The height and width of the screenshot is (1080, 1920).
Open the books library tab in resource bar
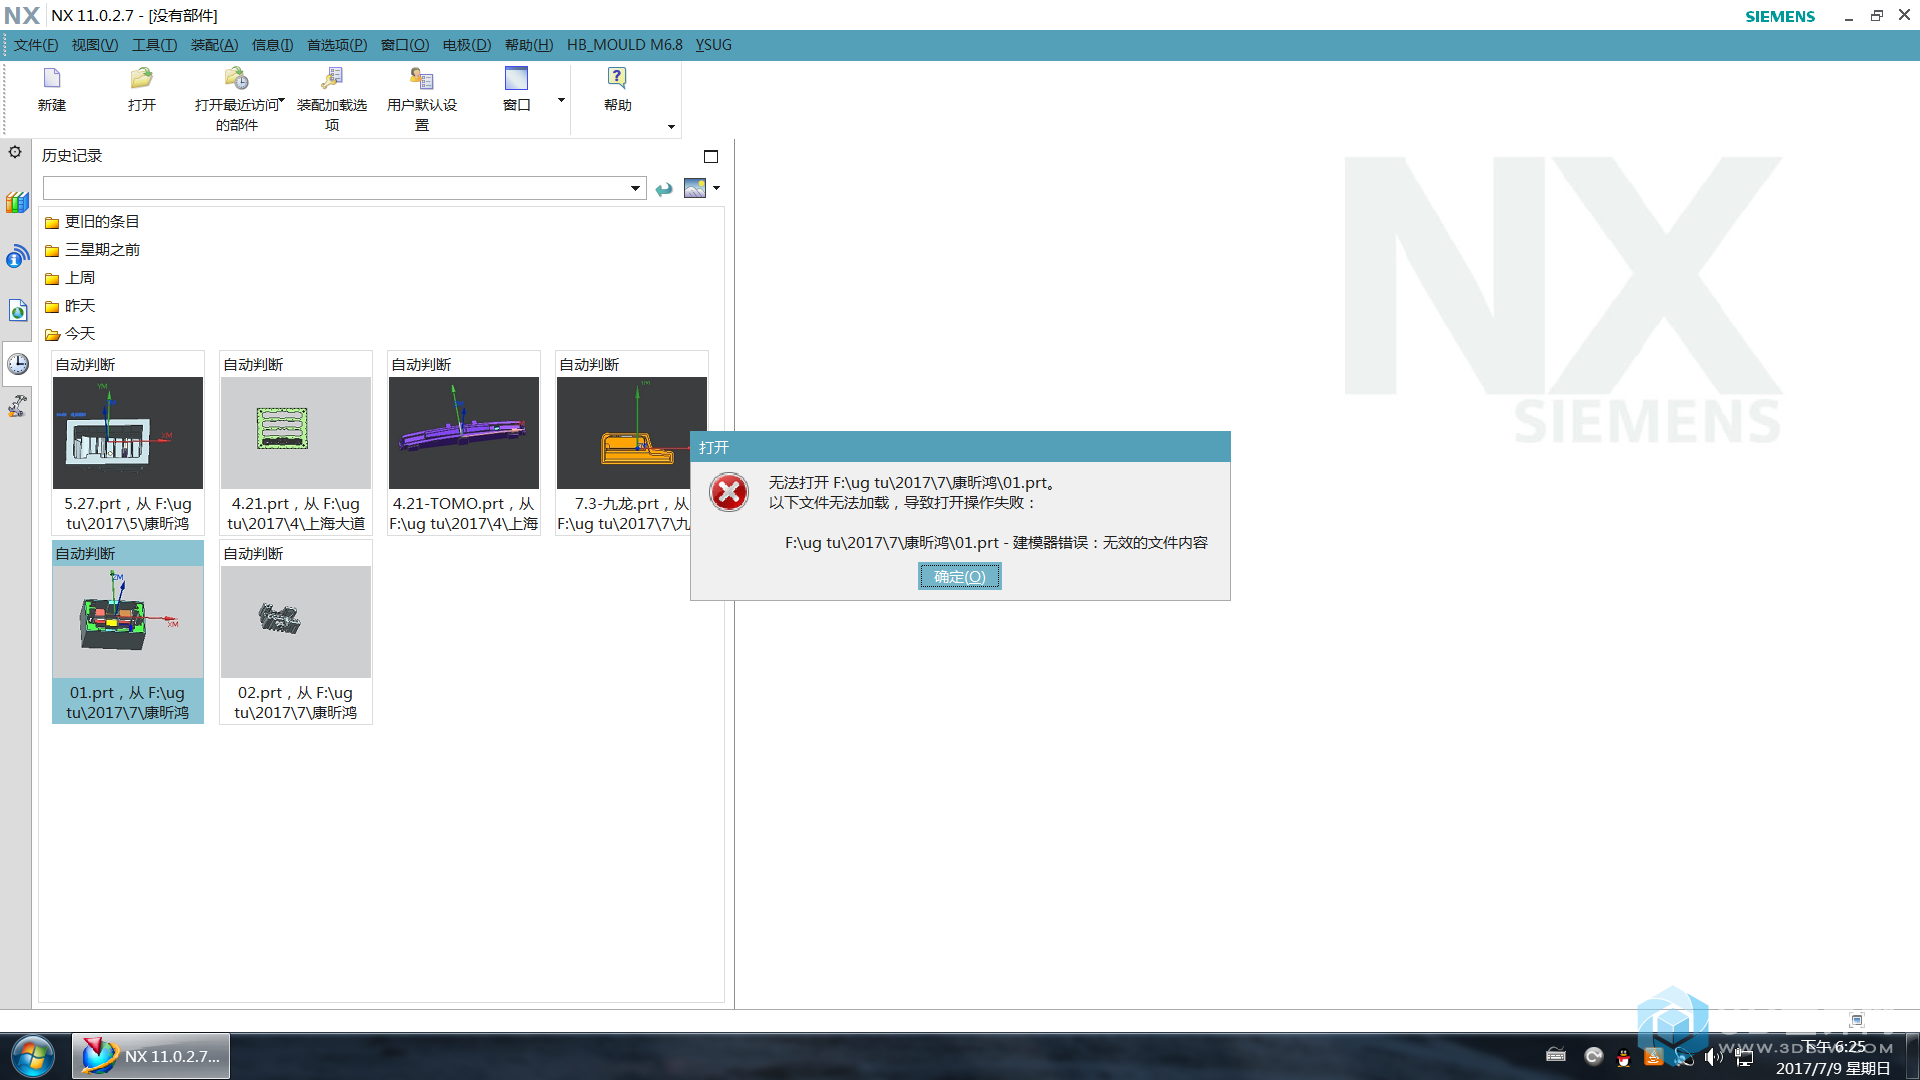pos(17,203)
